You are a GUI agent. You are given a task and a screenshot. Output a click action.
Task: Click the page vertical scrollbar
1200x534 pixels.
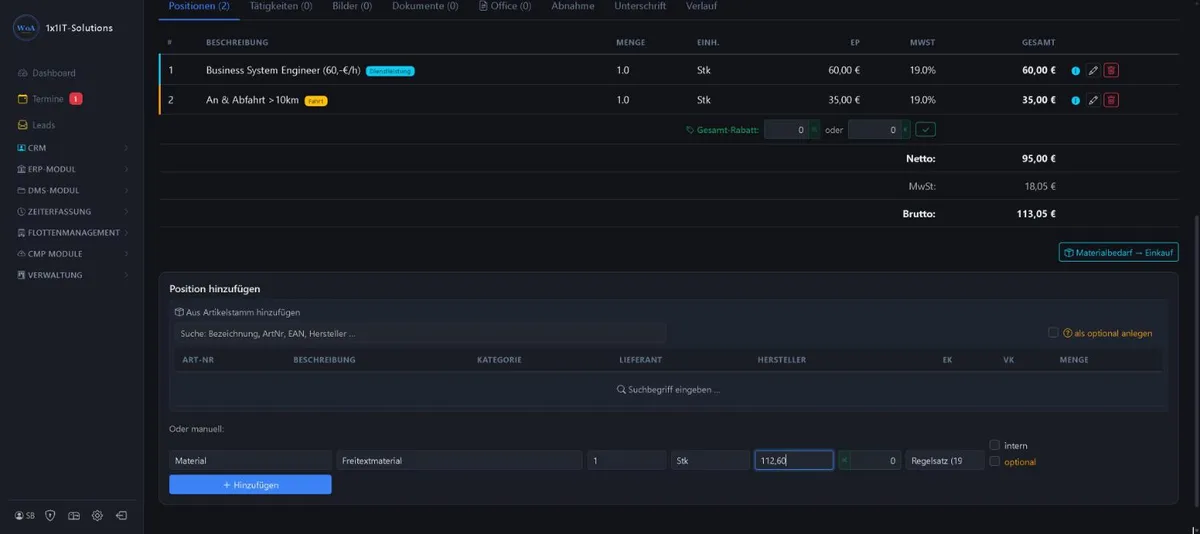(1196, 360)
